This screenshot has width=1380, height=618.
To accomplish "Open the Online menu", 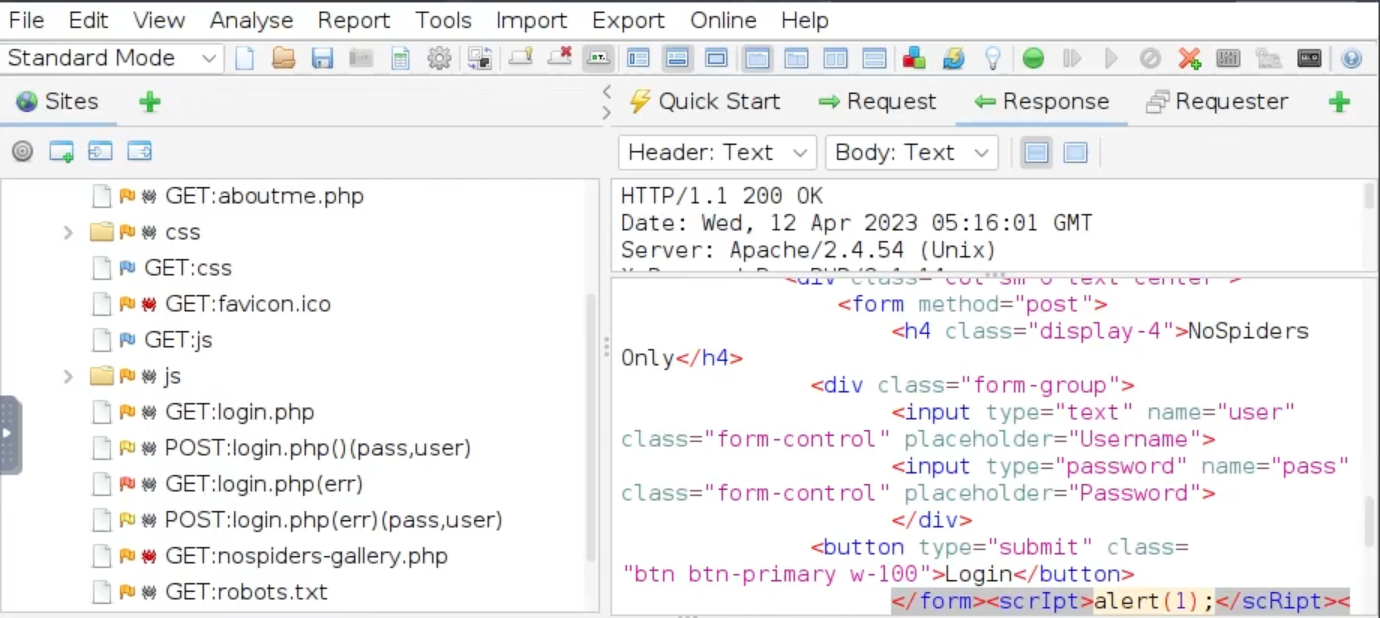I will pyautogui.click(x=723, y=20).
